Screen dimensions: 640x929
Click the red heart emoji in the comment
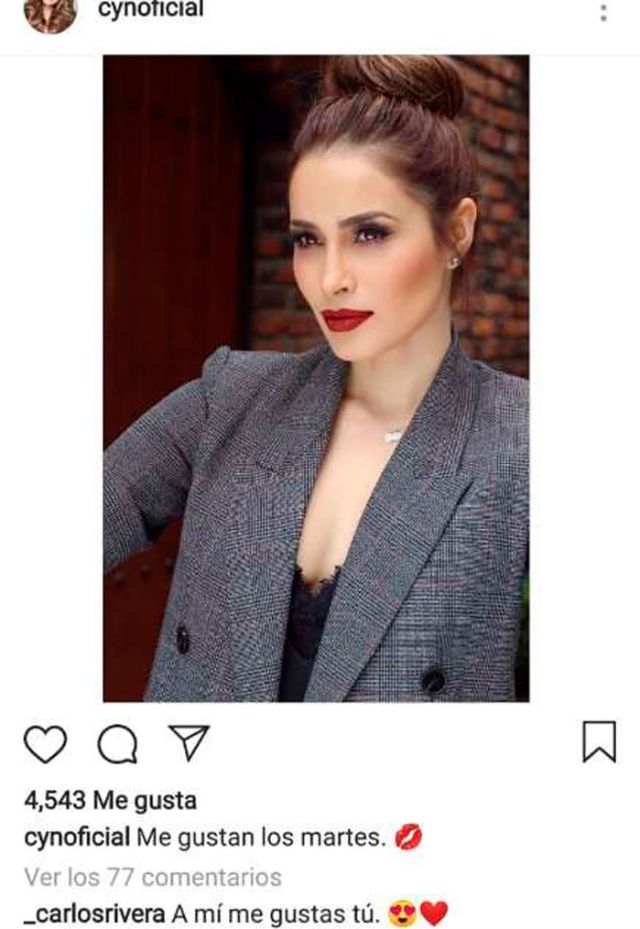[x=434, y=914]
